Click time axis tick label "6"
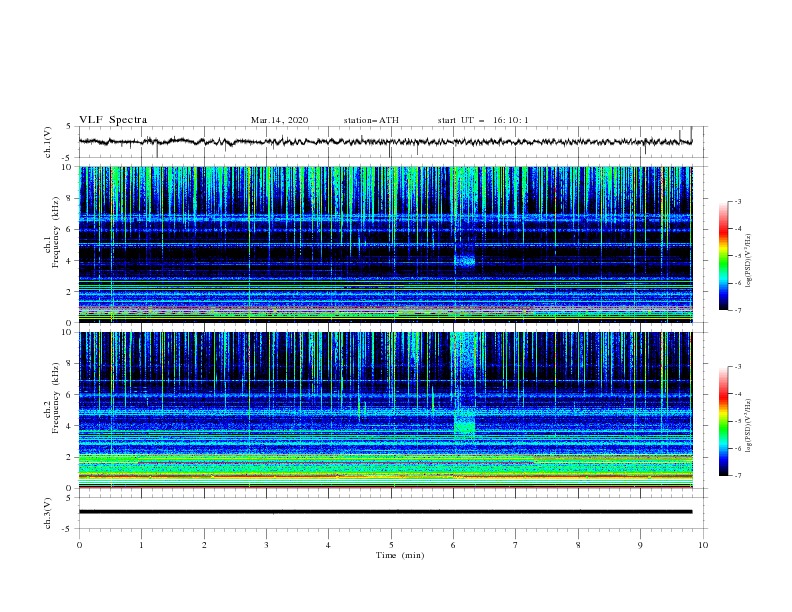Image resolution: width=792 pixels, height=612 pixels. coord(453,545)
